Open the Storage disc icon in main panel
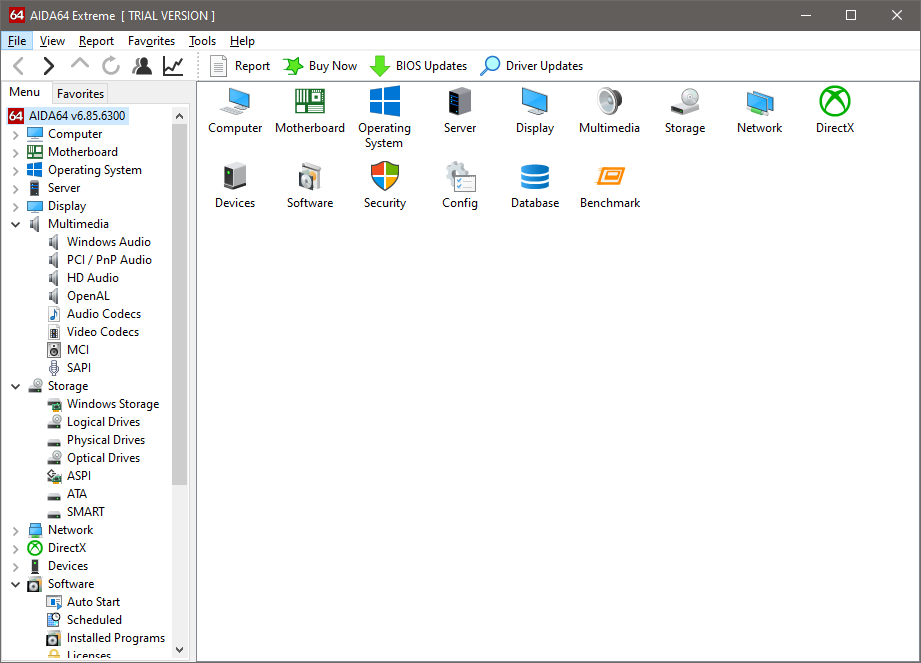Viewport: 921px width, 663px height. click(x=684, y=103)
